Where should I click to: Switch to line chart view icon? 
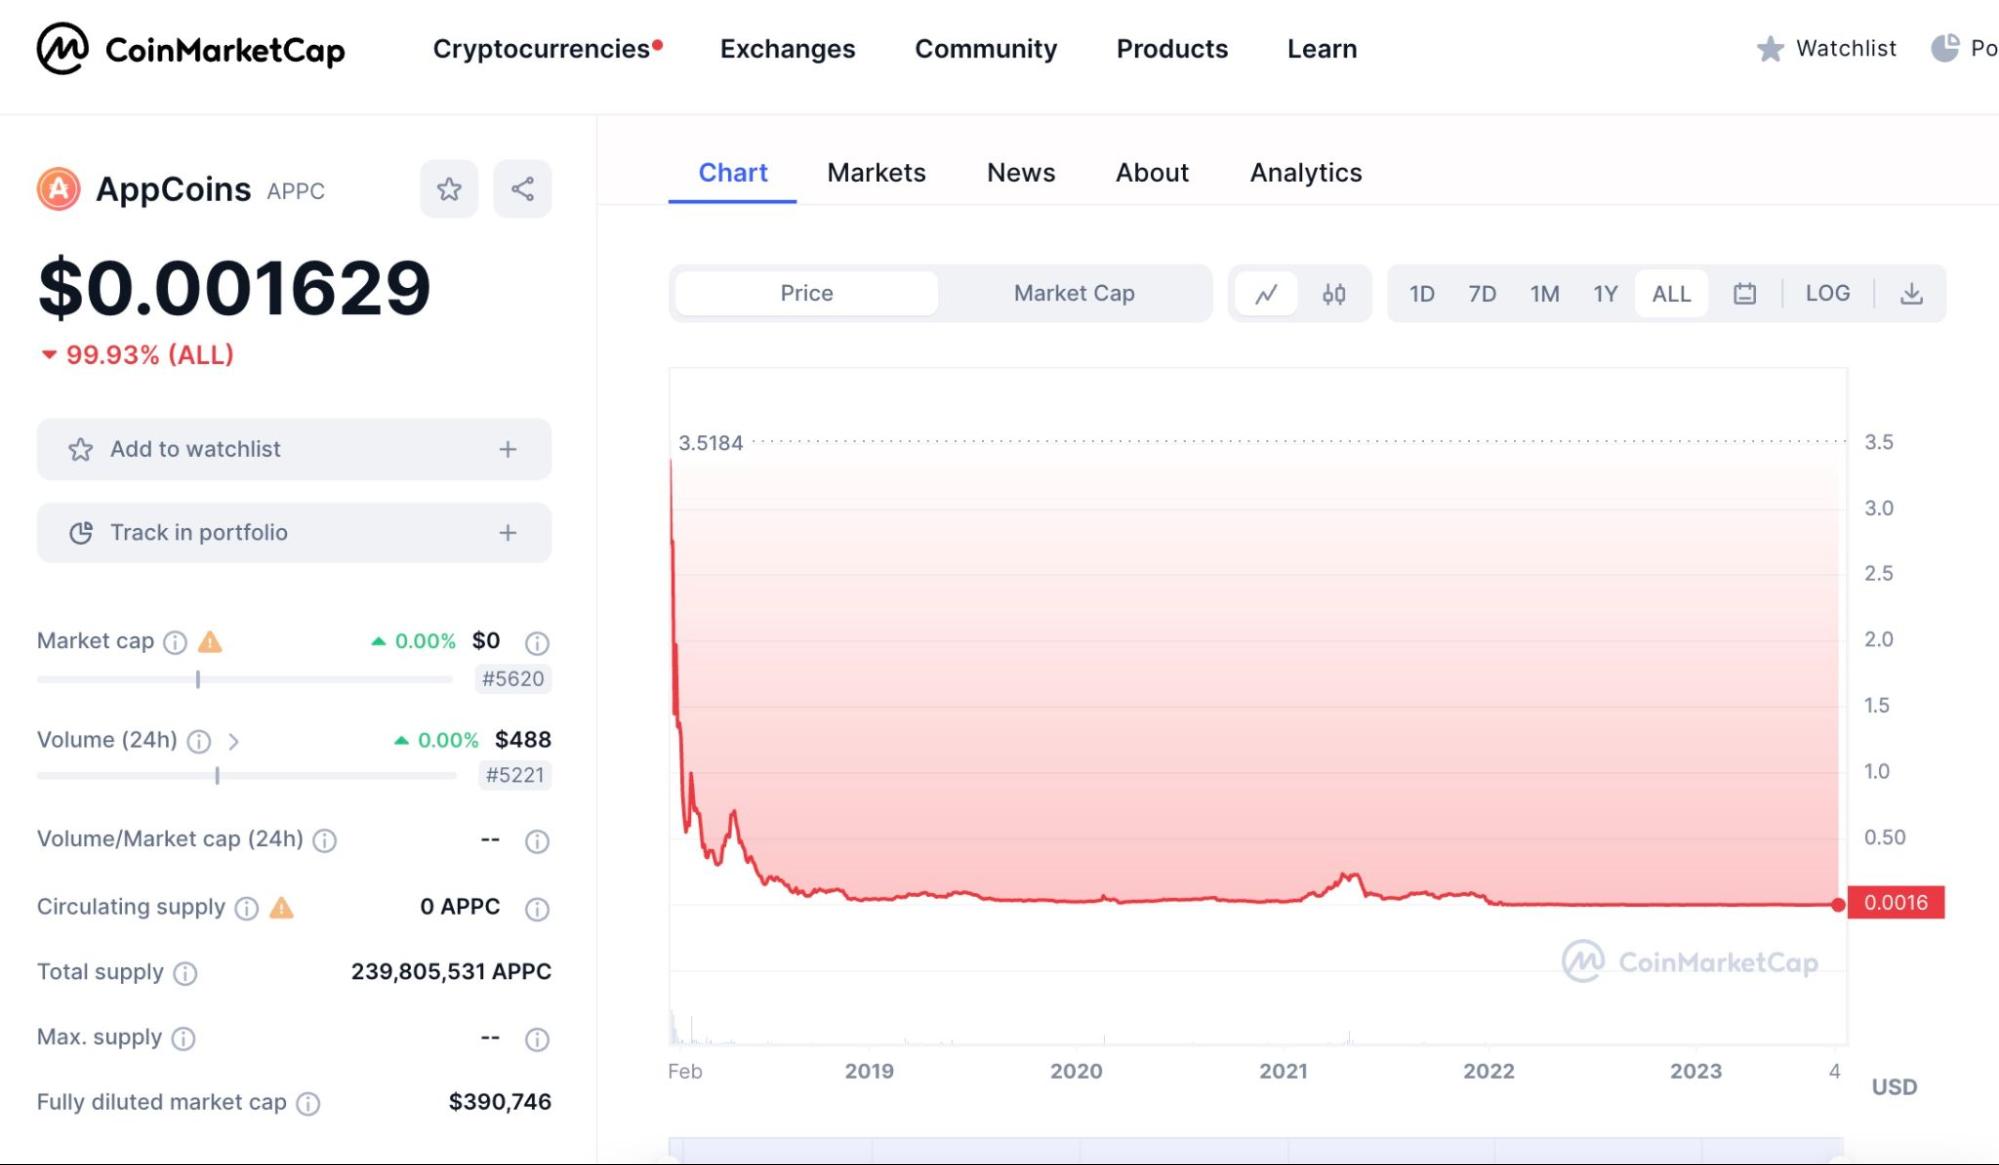point(1266,294)
